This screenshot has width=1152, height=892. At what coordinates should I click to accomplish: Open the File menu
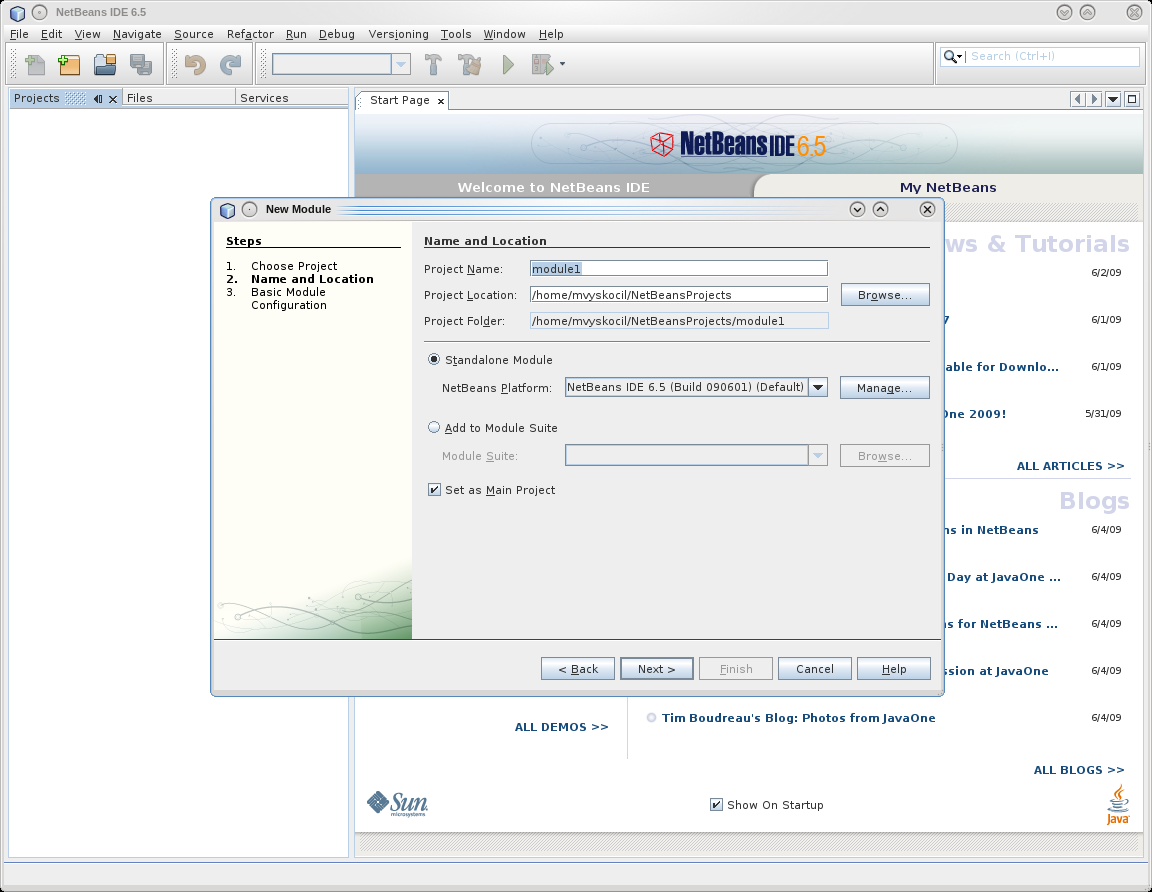pos(19,34)
